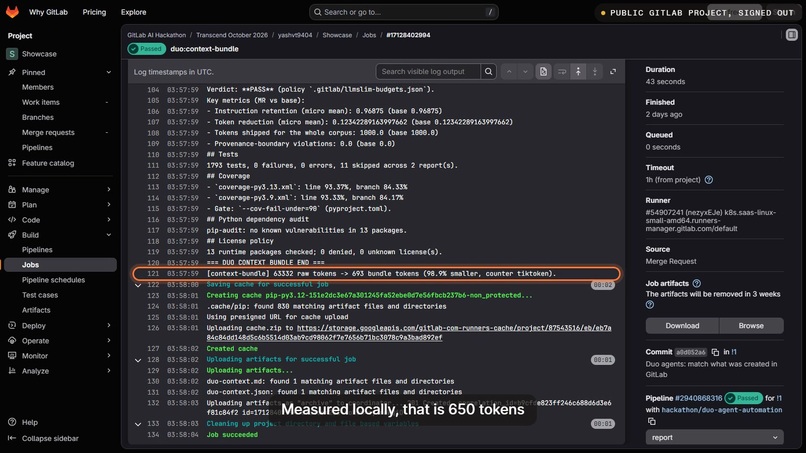Open Test cases sidebar item
Image resolution: width=806 pixels, height=453 pixels.
point(40,295)
